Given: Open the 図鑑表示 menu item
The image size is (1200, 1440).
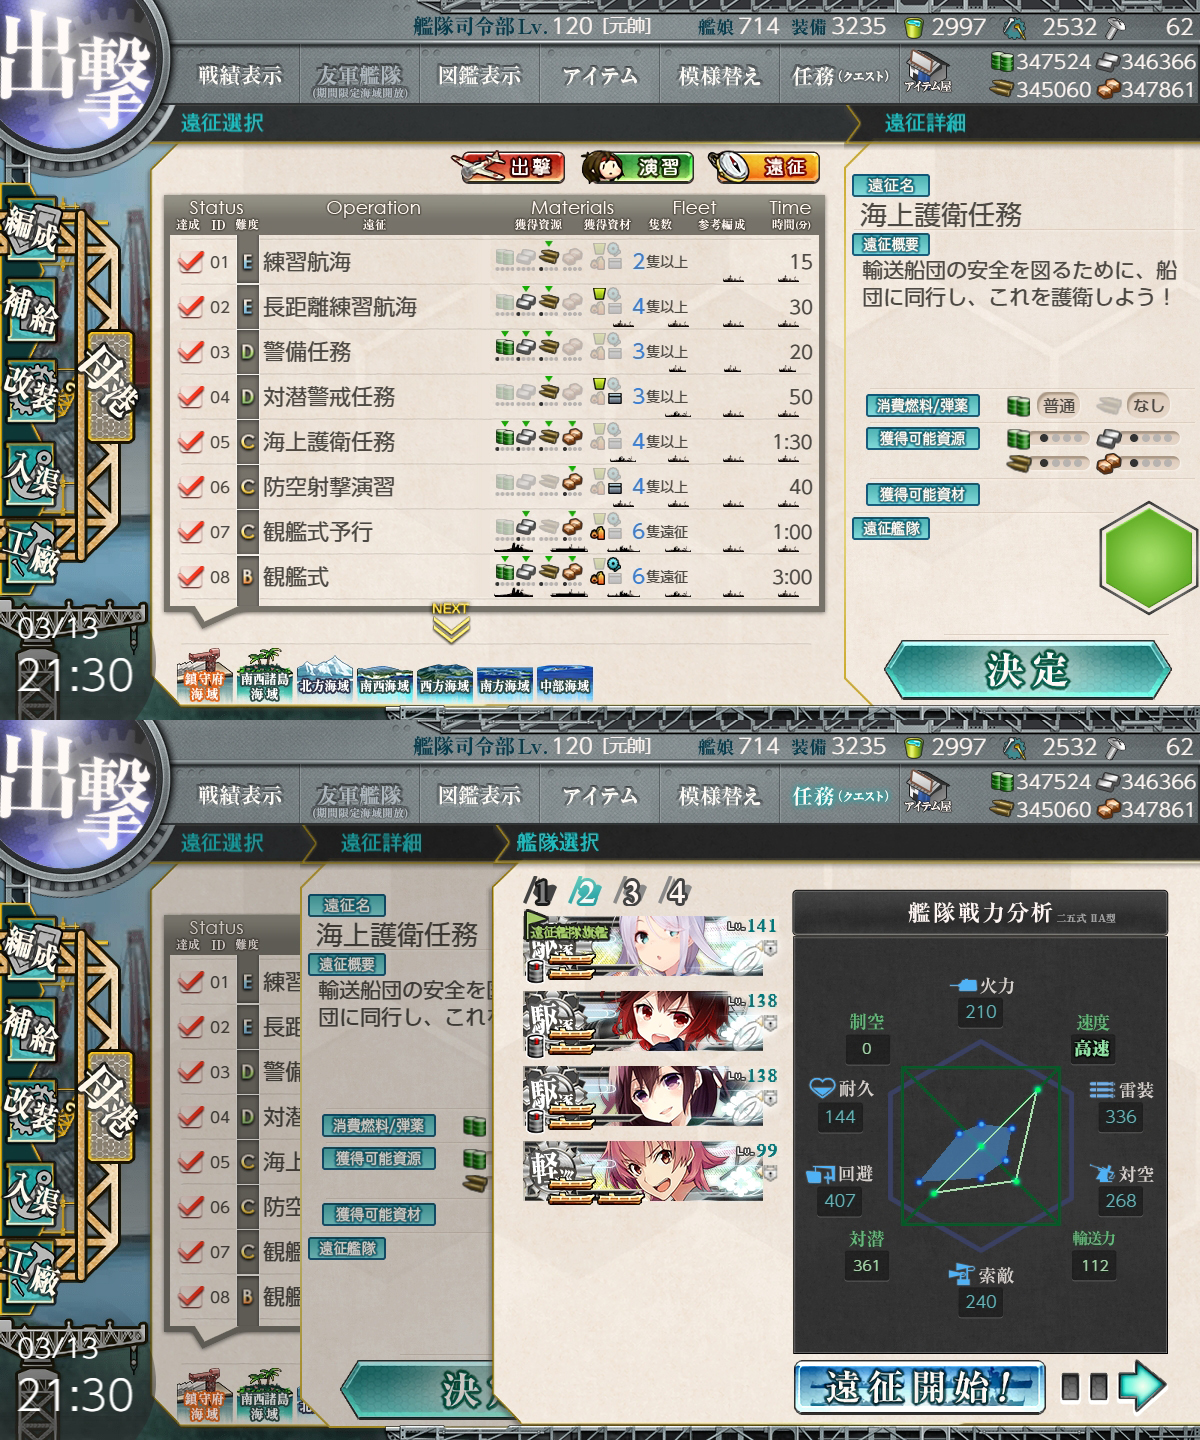Looking at the screenshot, I should click(x=480, y=76).
